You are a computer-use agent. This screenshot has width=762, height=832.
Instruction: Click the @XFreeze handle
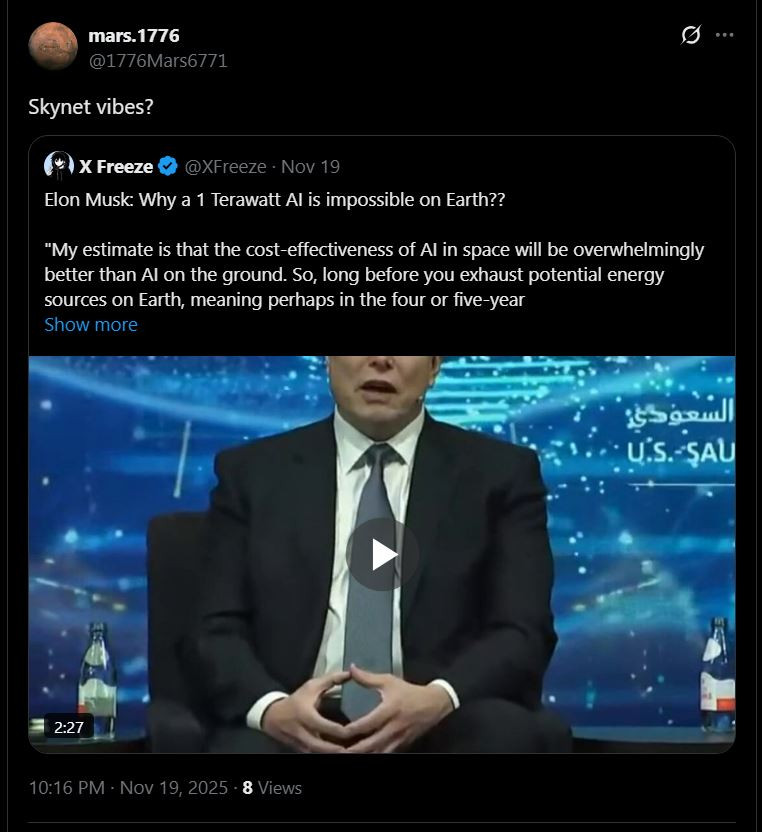[x=225, y=166]
